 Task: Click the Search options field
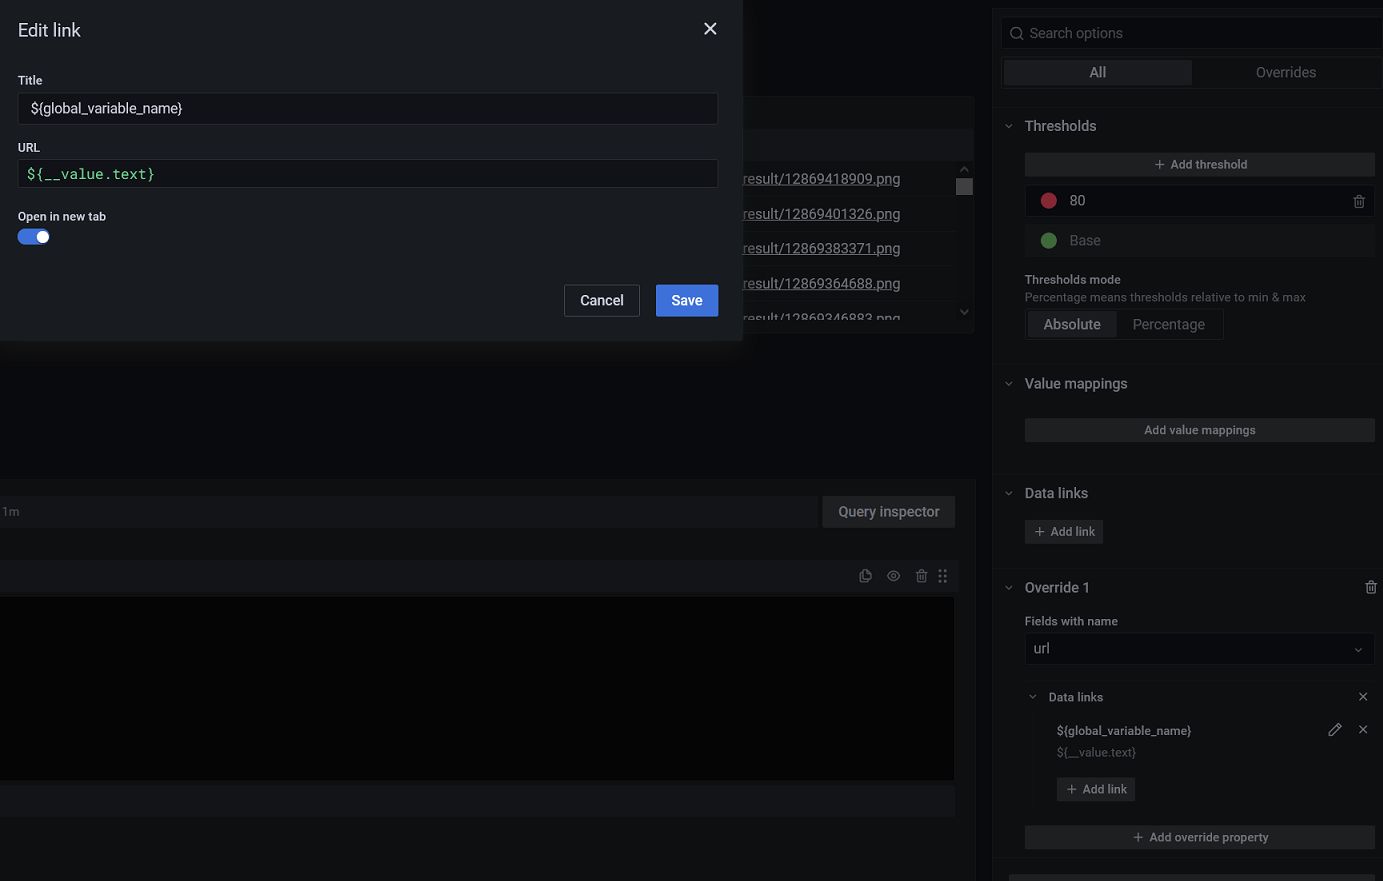click(x=1192, y=33)
